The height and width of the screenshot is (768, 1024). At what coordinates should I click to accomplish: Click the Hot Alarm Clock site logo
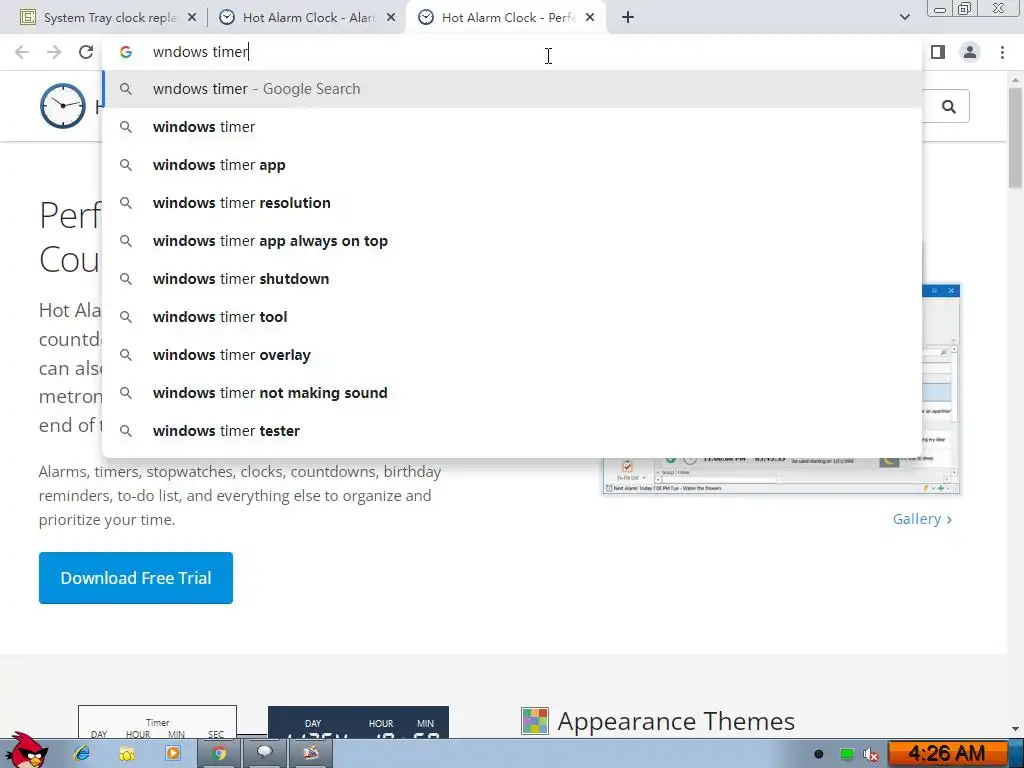(63, 106)
